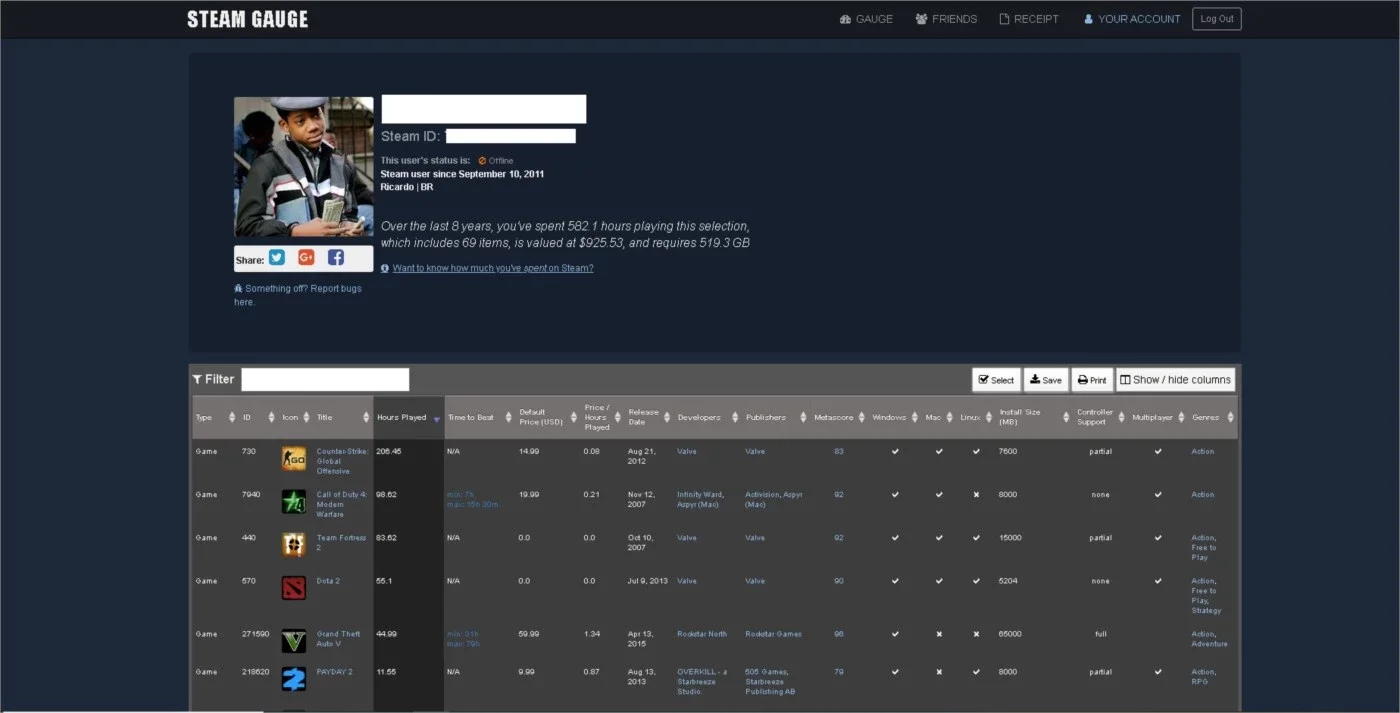Screen dimensions: 1400x713
Task: Open the Friends page in navigation
Action: click(x=946, y=19)
